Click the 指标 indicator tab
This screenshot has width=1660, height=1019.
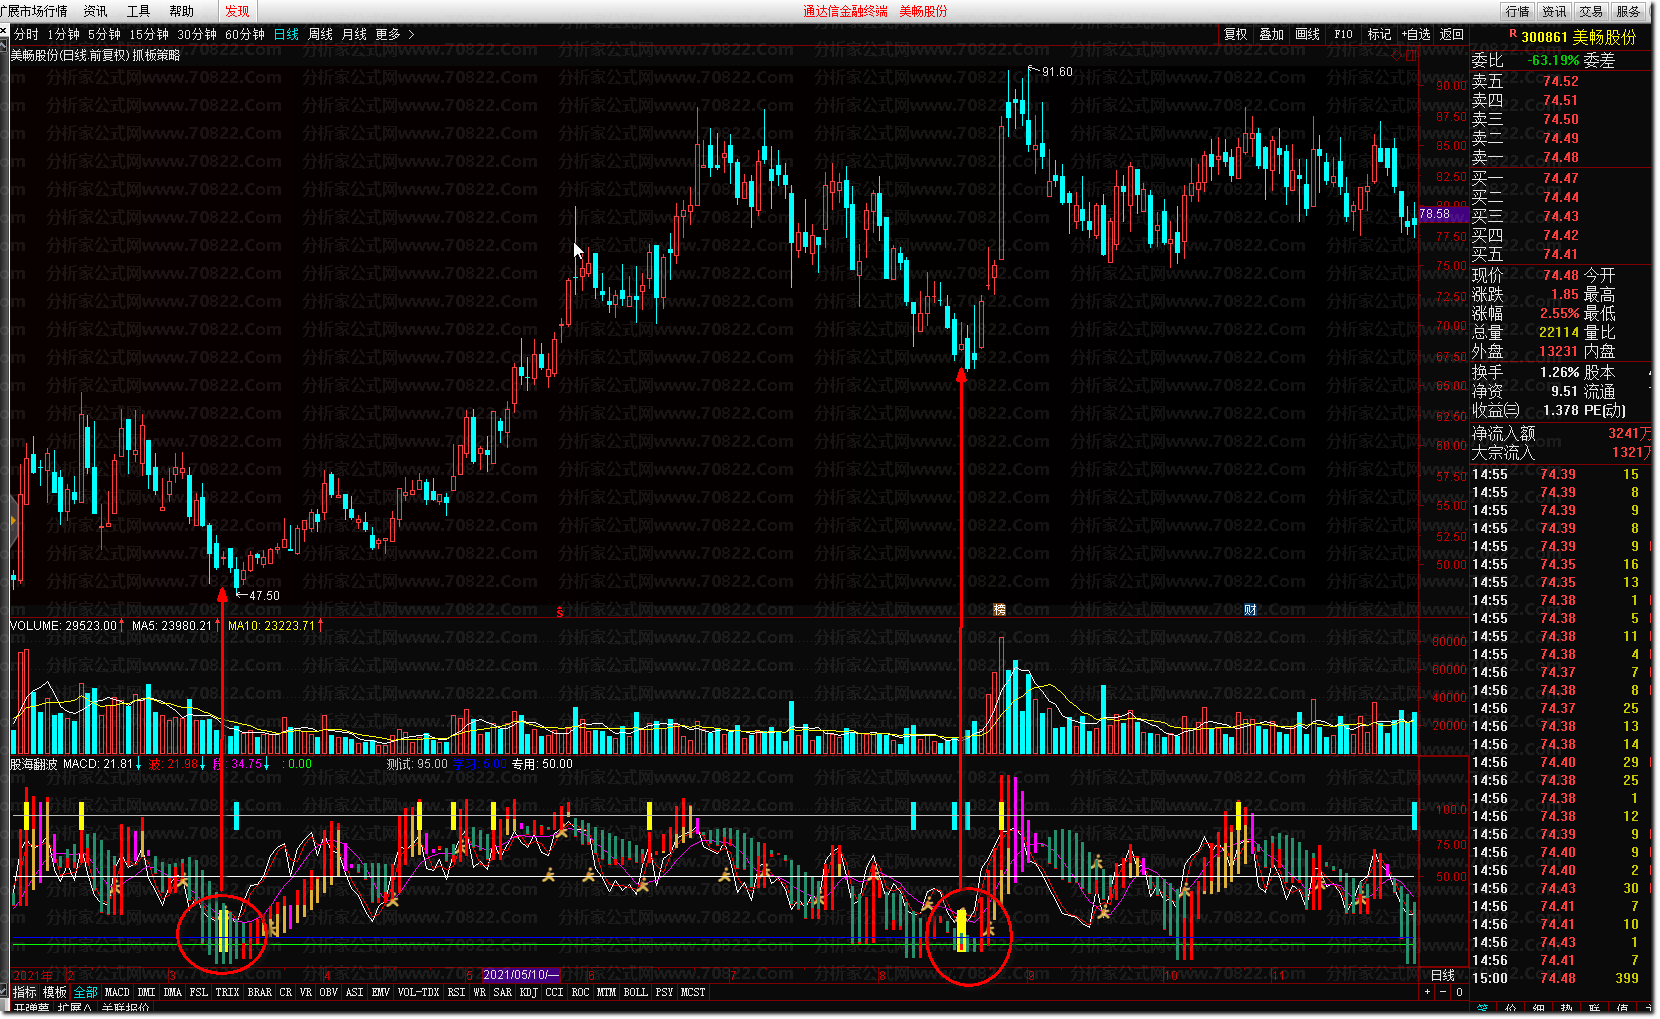pyautogui.click(x=25, y=992)
